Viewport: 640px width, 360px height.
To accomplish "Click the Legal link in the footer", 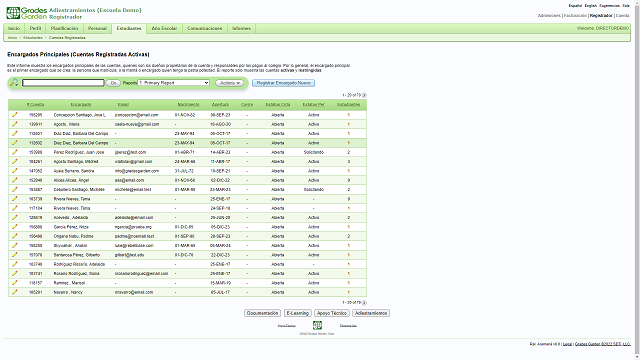I will point(567,344).
